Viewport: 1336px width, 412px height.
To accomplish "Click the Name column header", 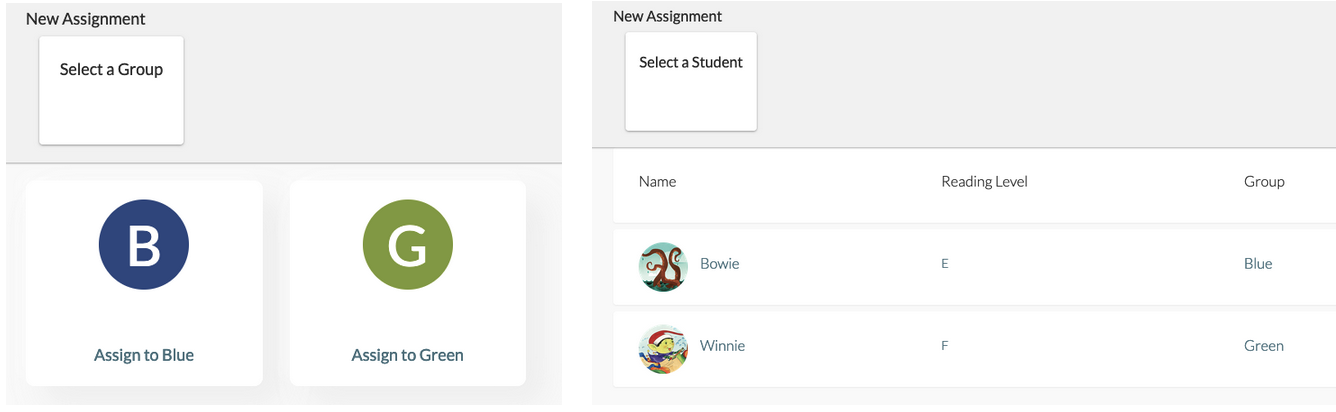I will (x=657, y=181).
